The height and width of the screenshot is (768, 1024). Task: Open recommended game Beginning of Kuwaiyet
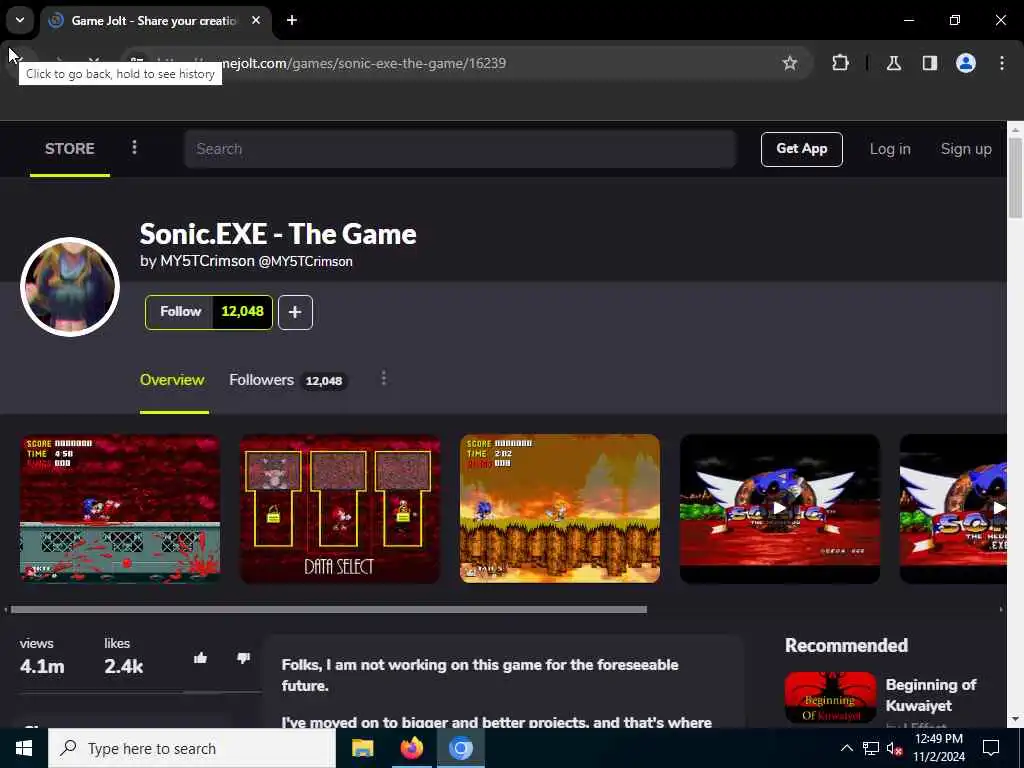pyautogui.click(x=931, y=695)
